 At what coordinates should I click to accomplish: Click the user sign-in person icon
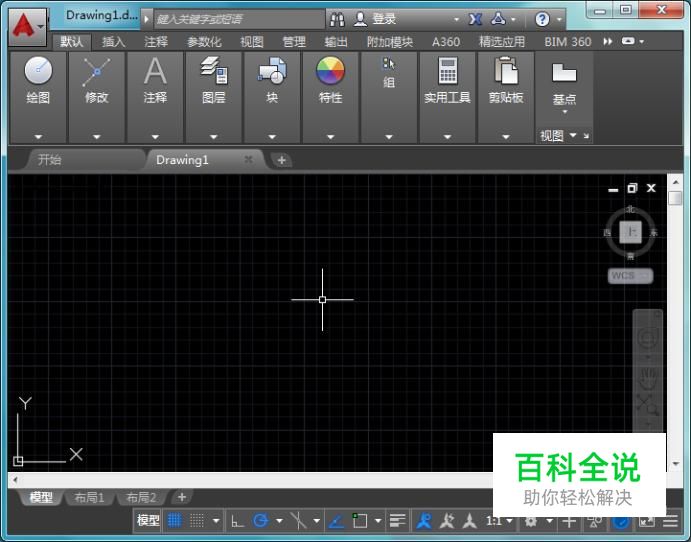tap(360, 19)
